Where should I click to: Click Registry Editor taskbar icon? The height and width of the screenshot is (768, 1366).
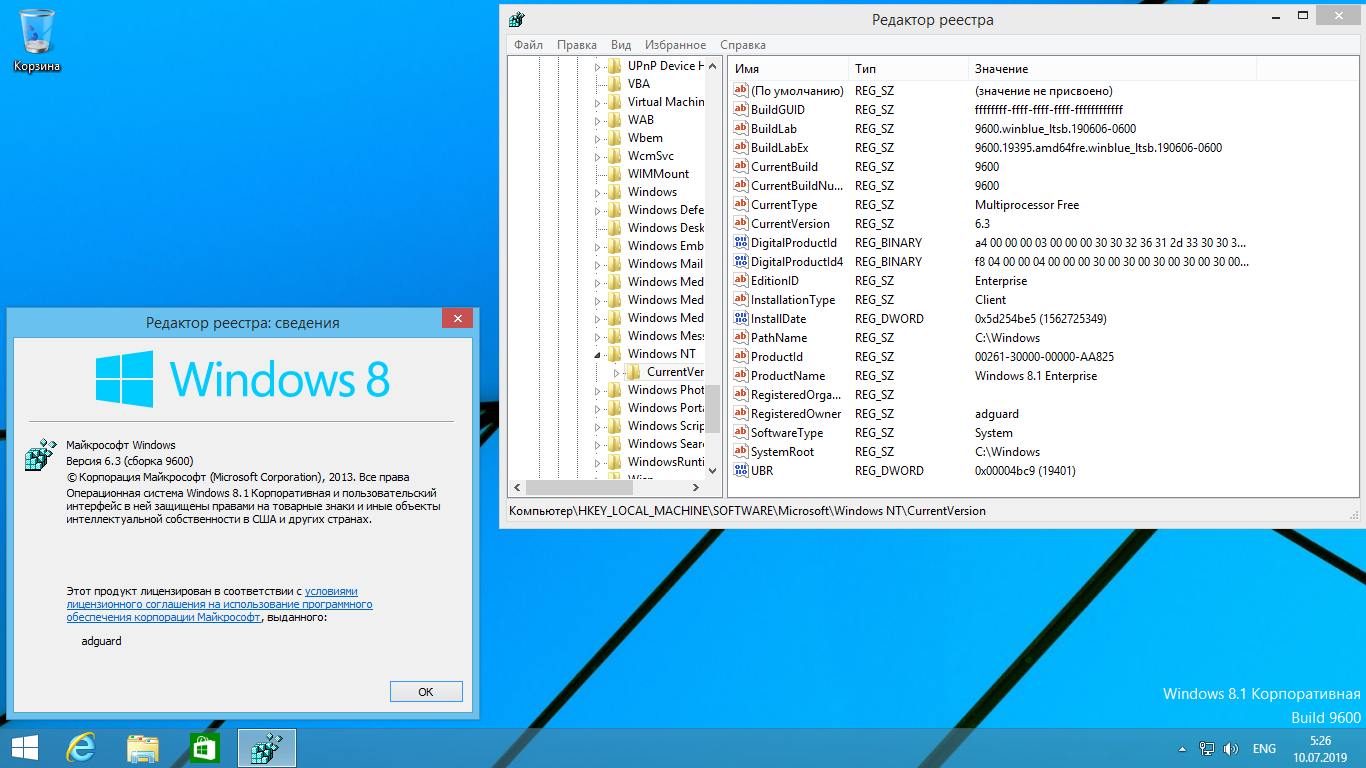[266, 748]
